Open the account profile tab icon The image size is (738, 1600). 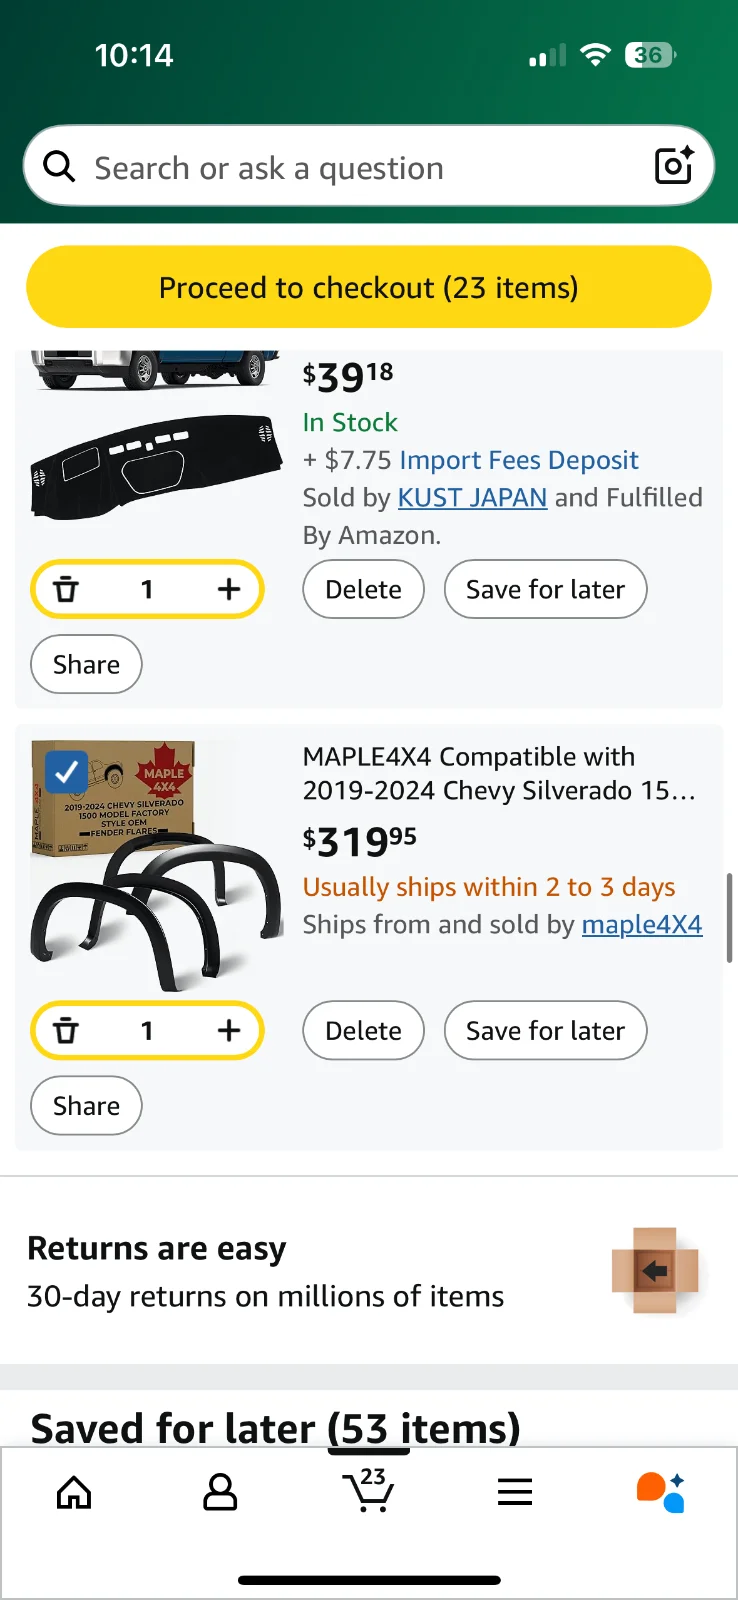[220, 1493]
